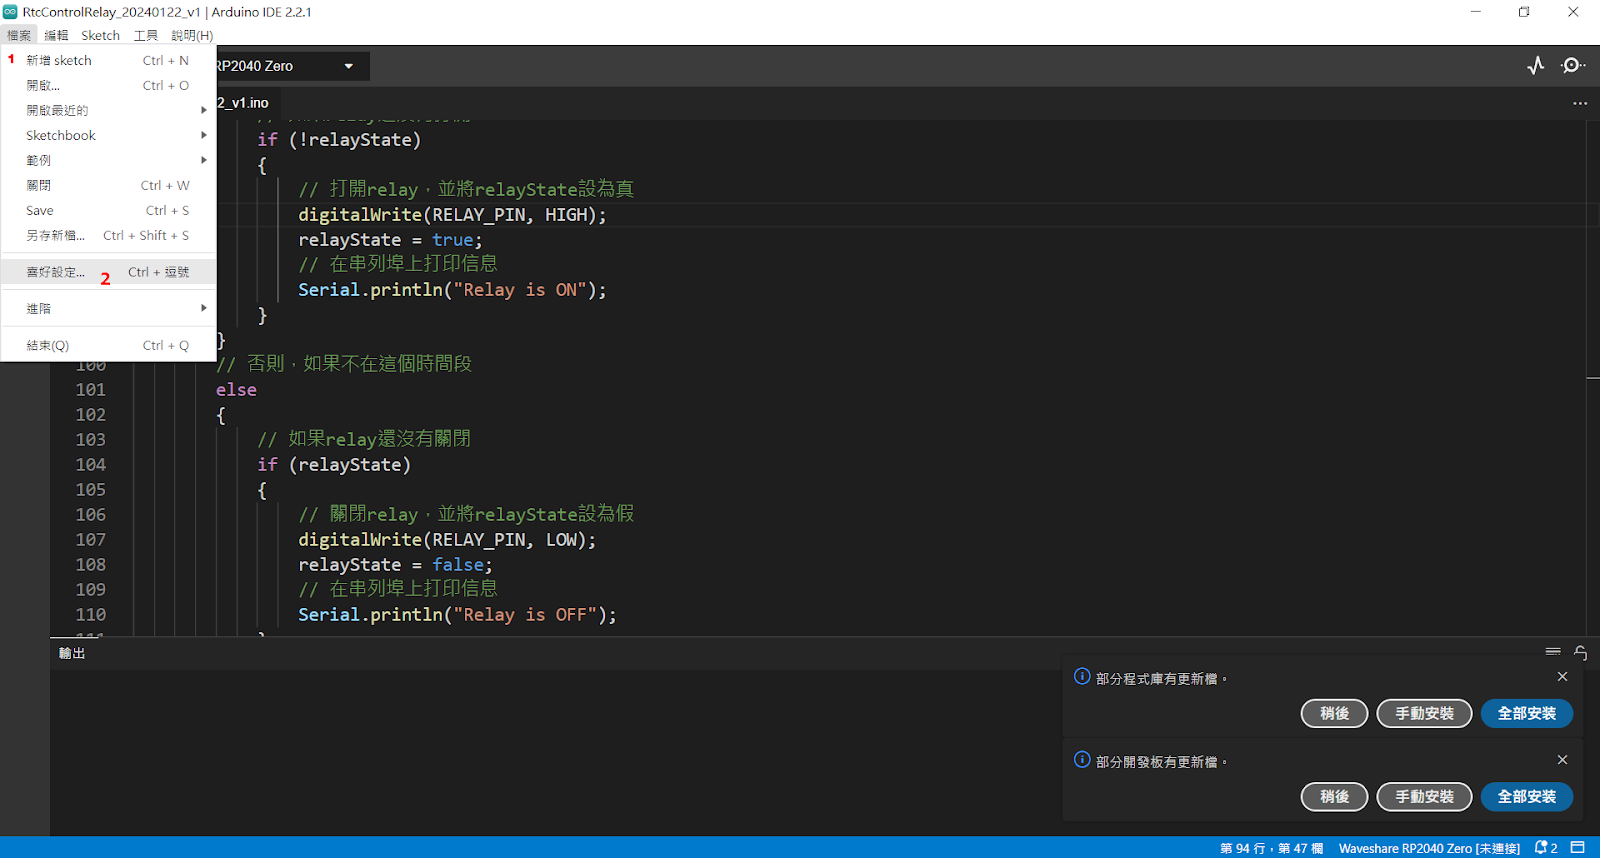1600x858 pixels.
Task: Click the line Serial.println("Relay is OFF");
Action: (457, 615)
